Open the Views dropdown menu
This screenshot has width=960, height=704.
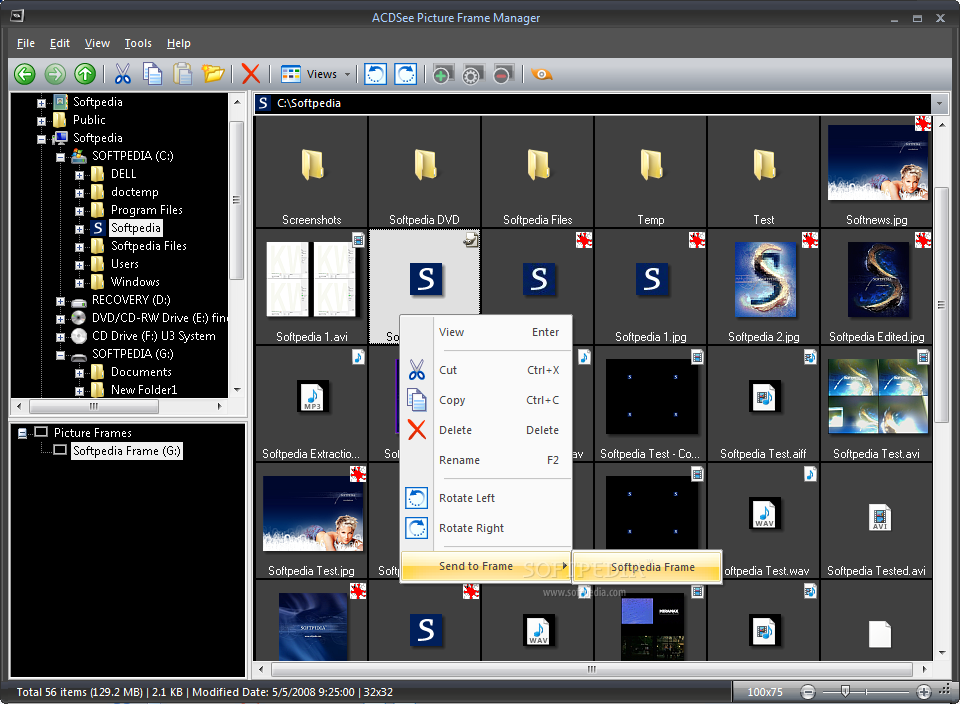coord(316,74)
